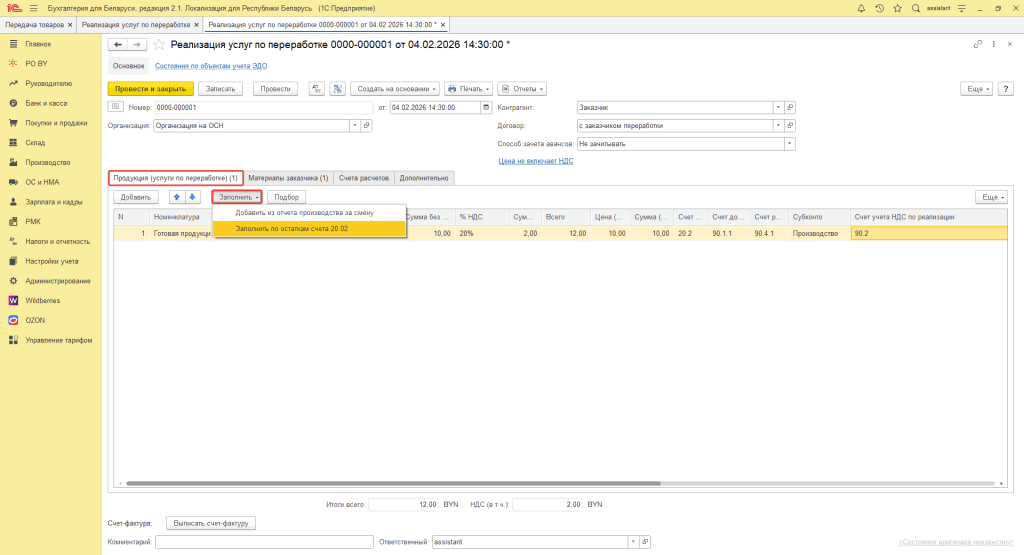The height and width of the screenshot is (555, 1024).
Task: Open calendar picker for date field
Action: pos(486,107)
